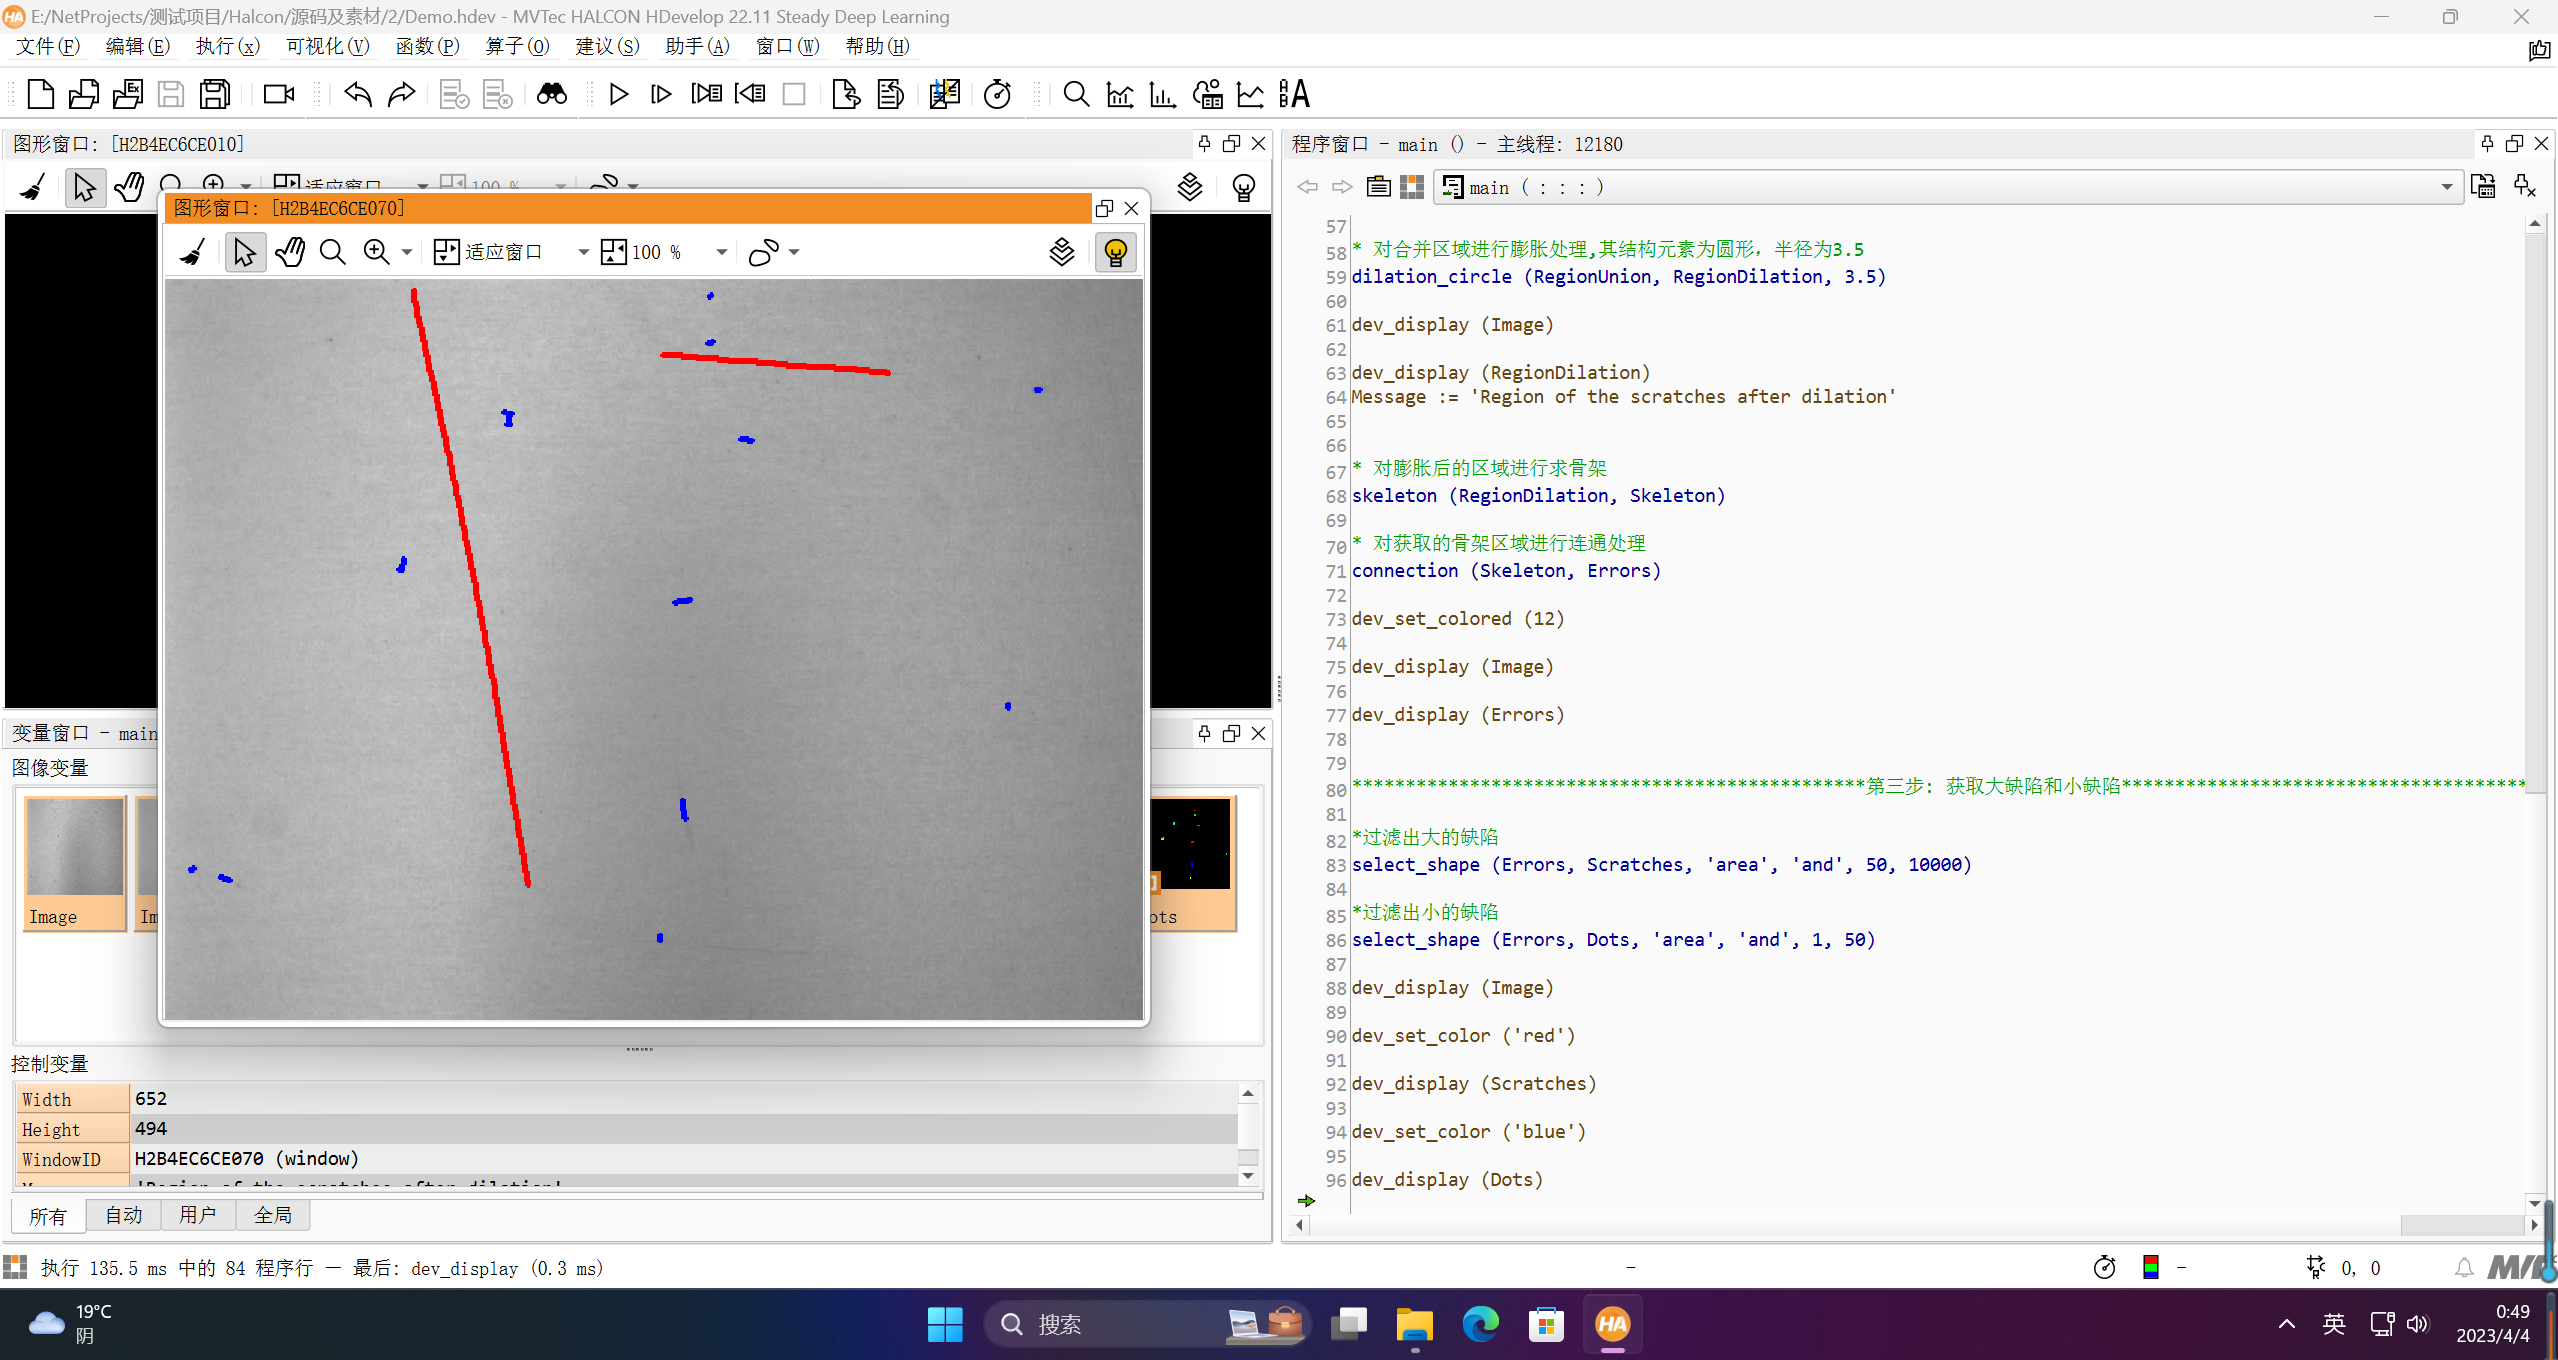Click the profiler stopwatch toolbar icon
The width and height of the screenshot is (2558, 1360).
click(x=997, y=94)
